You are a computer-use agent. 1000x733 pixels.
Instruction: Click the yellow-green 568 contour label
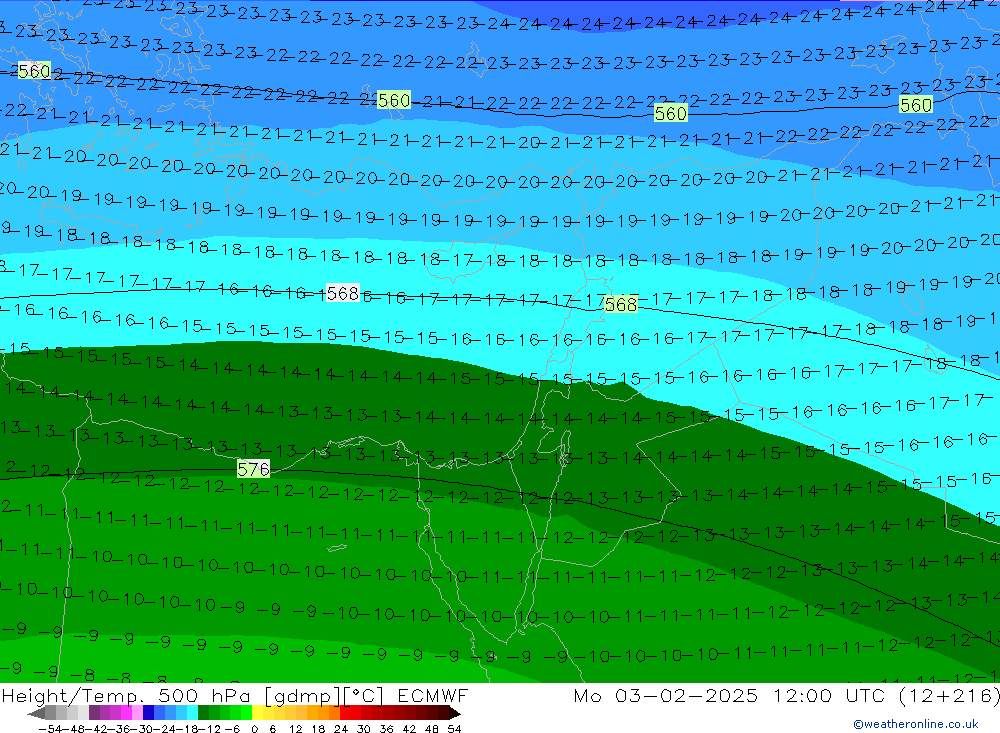pyautogui.click(x=621, y=304)
